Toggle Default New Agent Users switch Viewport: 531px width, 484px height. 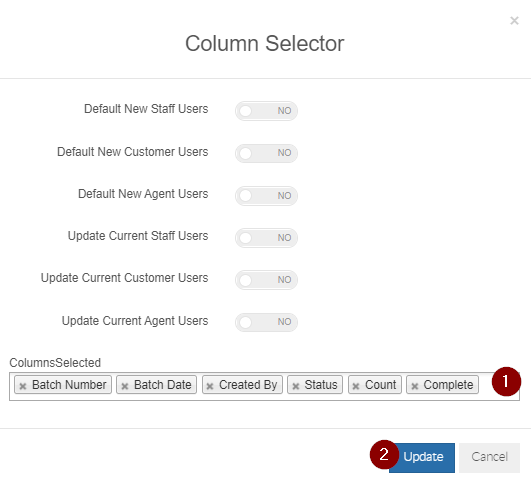click(267, 195)
